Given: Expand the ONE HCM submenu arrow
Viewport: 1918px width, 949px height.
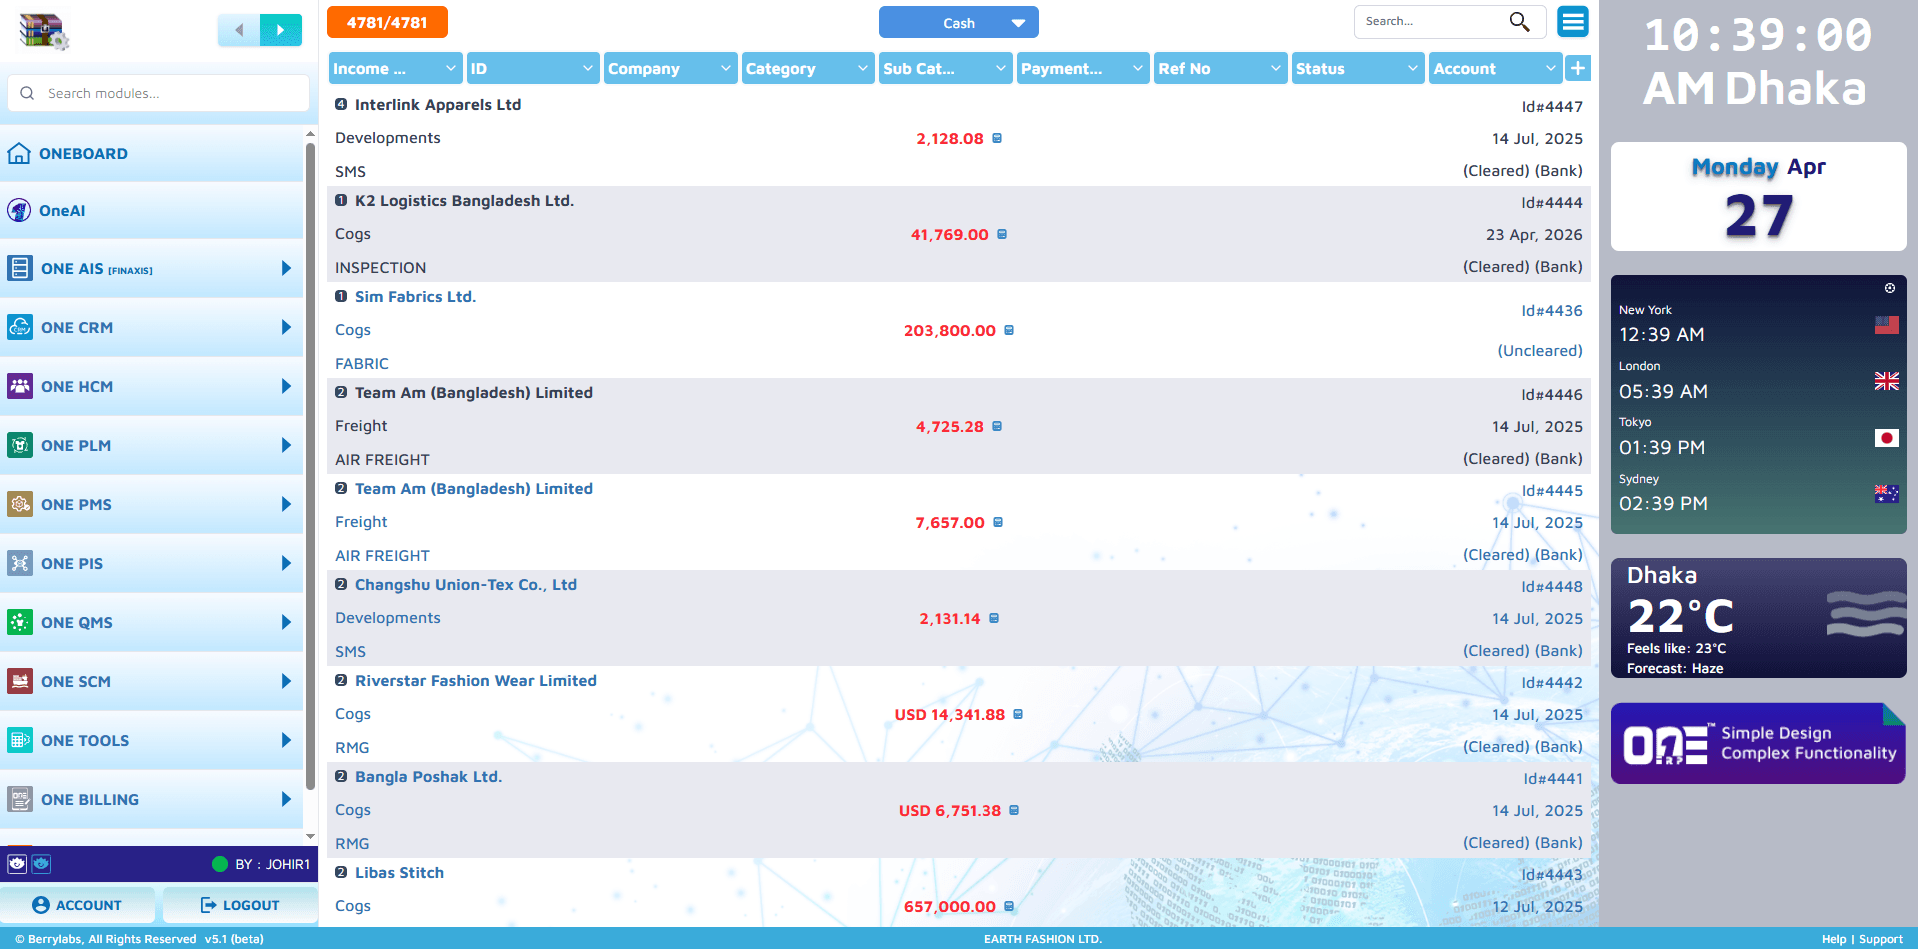Looking at the screenshot, I should [x=286, y=386].
